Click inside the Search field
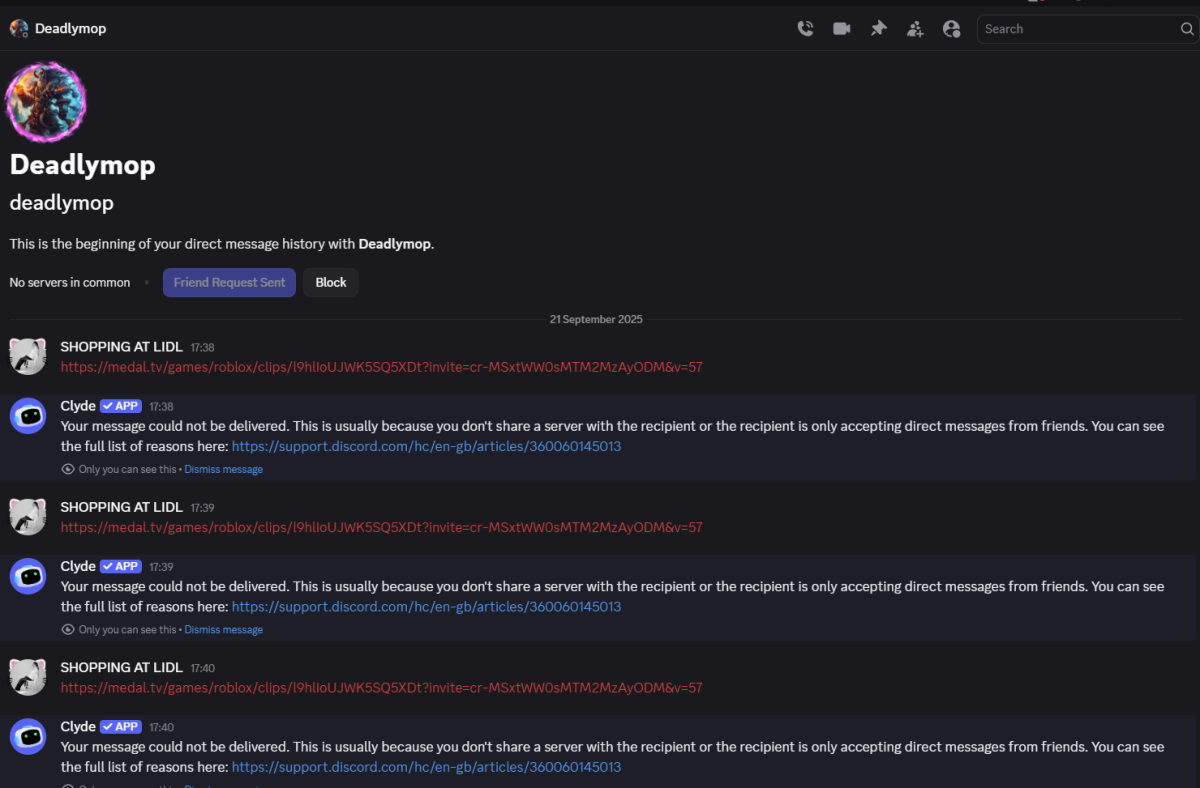Screen dimensions: 1200x788 (x=1075, y=29)
